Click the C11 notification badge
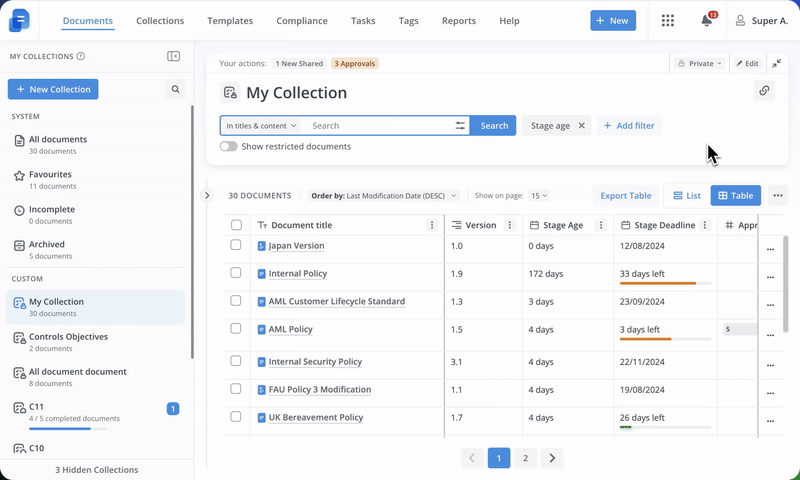The height and width of the screenshot is (480, 800). (x=173, y=409)
